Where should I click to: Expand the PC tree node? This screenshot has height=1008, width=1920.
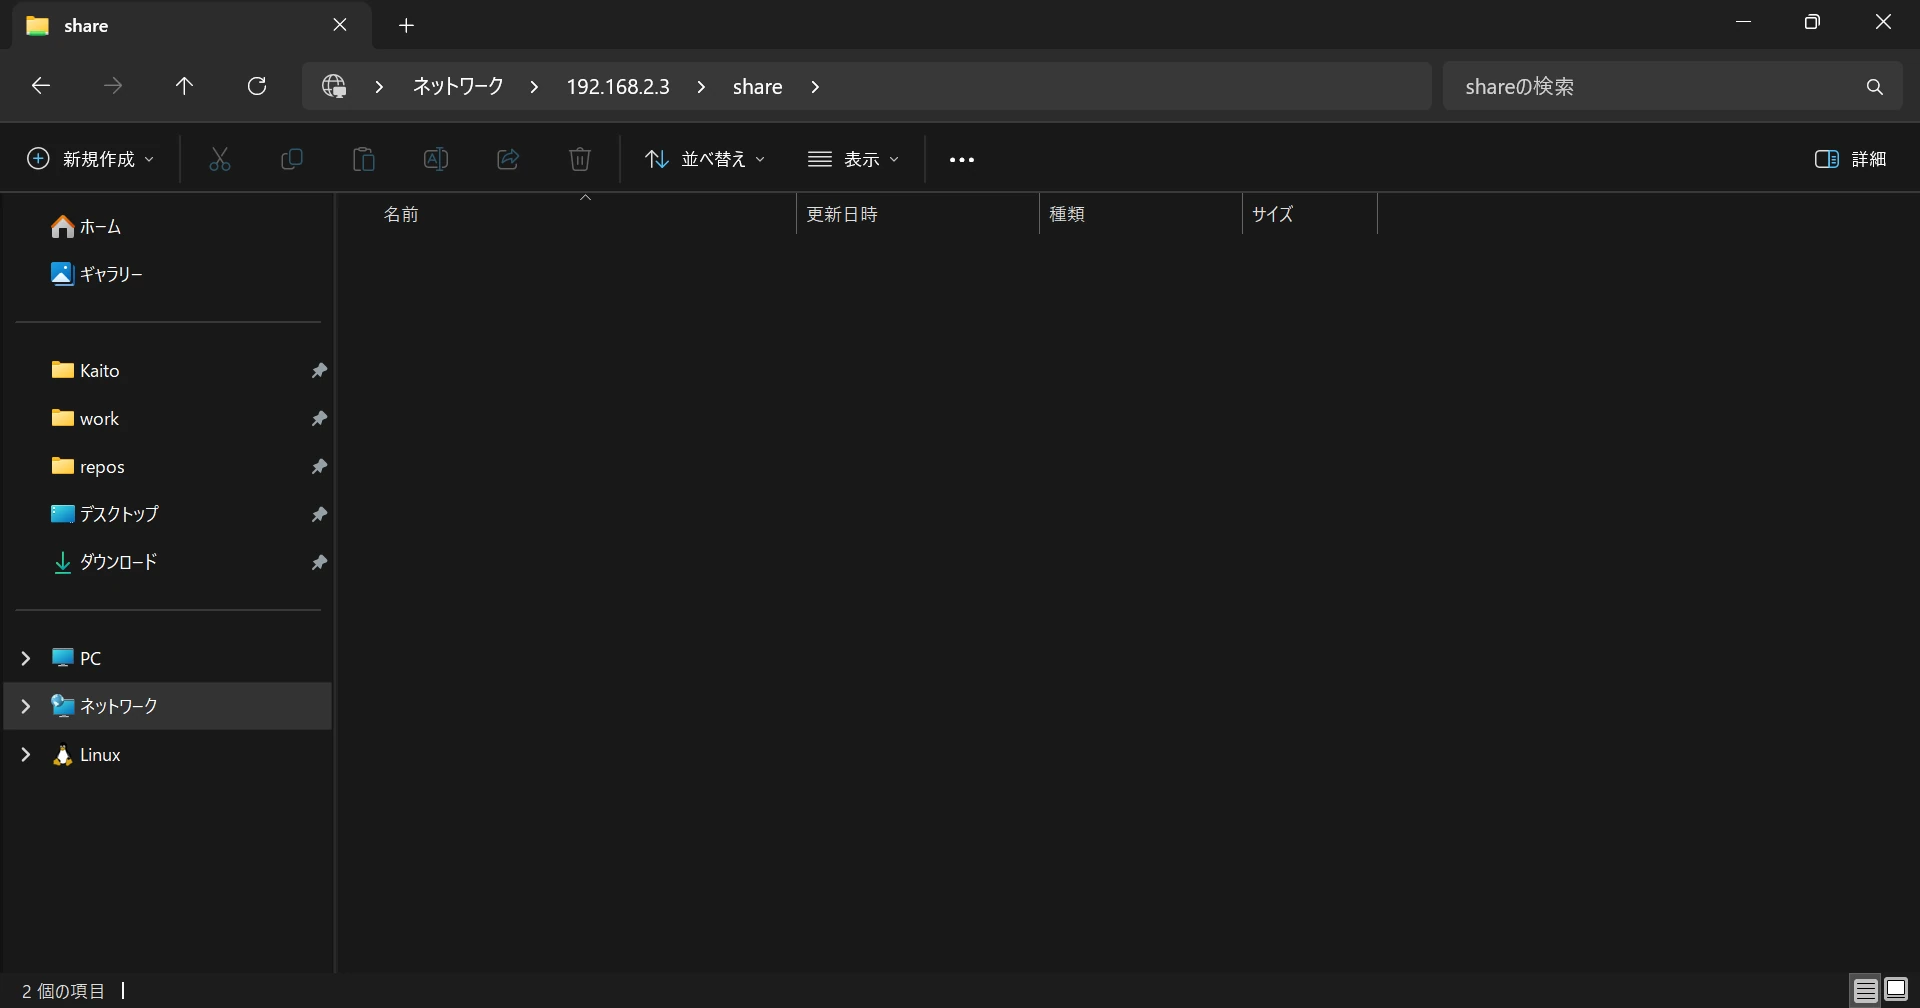pyautogui.click(x=26, y=658)
